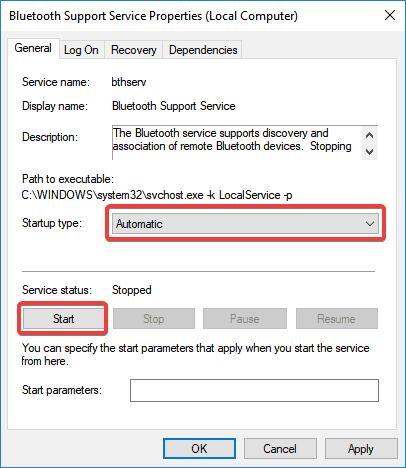Click the greyed-out Pause button

click(x=245, y=319)
